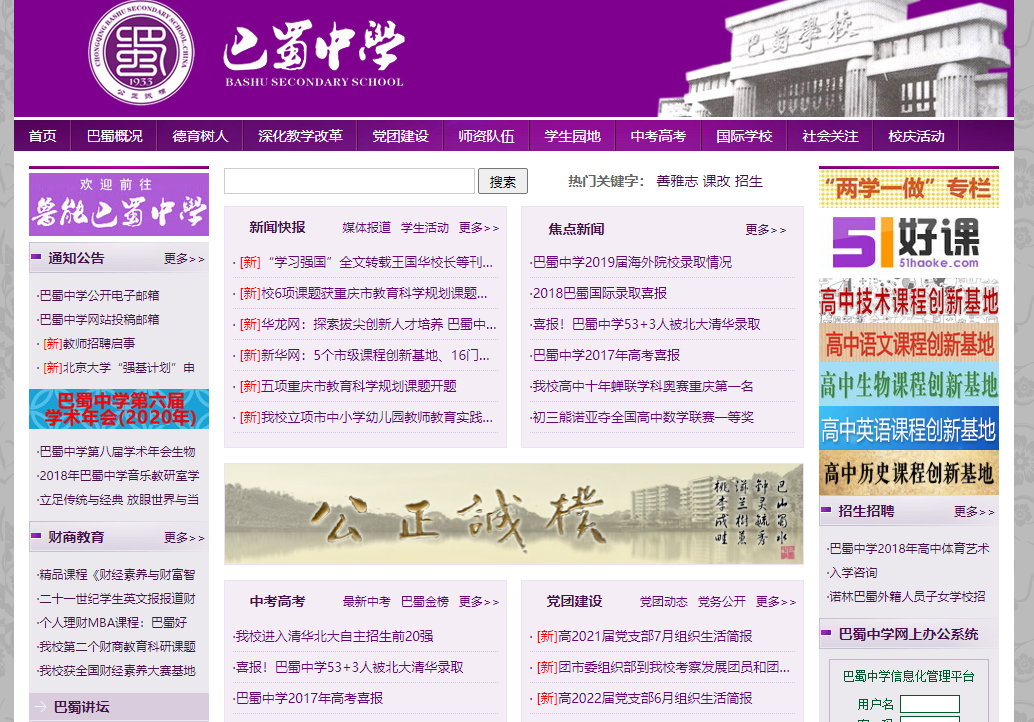1034x722 pixels.
Task: Open the 高中语文课程创新基地 banner
Action: (908, 345)
